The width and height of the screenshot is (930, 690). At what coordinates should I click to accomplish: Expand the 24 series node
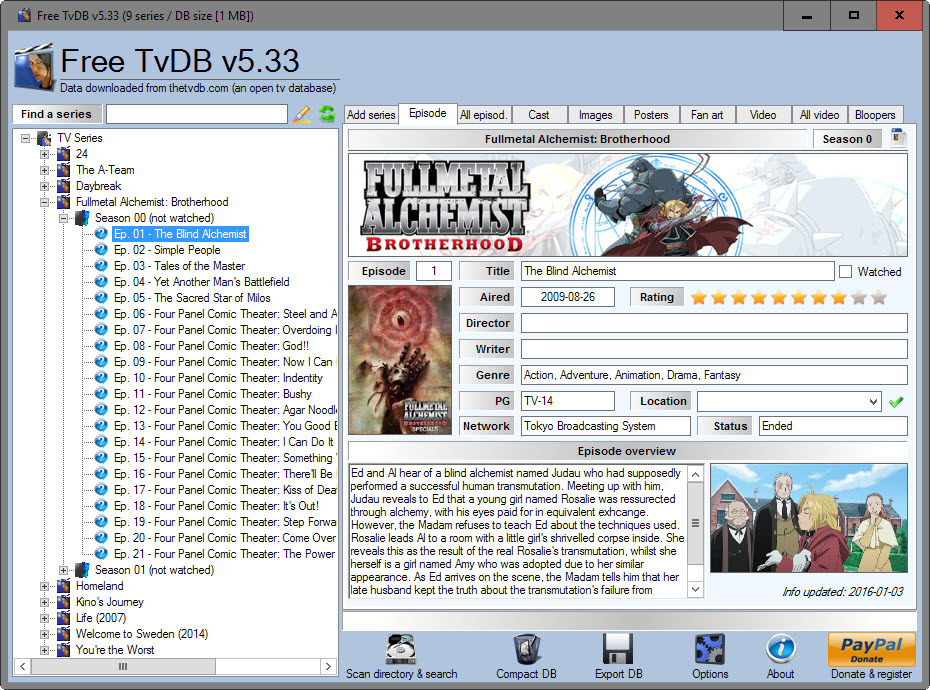click(x=44, y=154)
